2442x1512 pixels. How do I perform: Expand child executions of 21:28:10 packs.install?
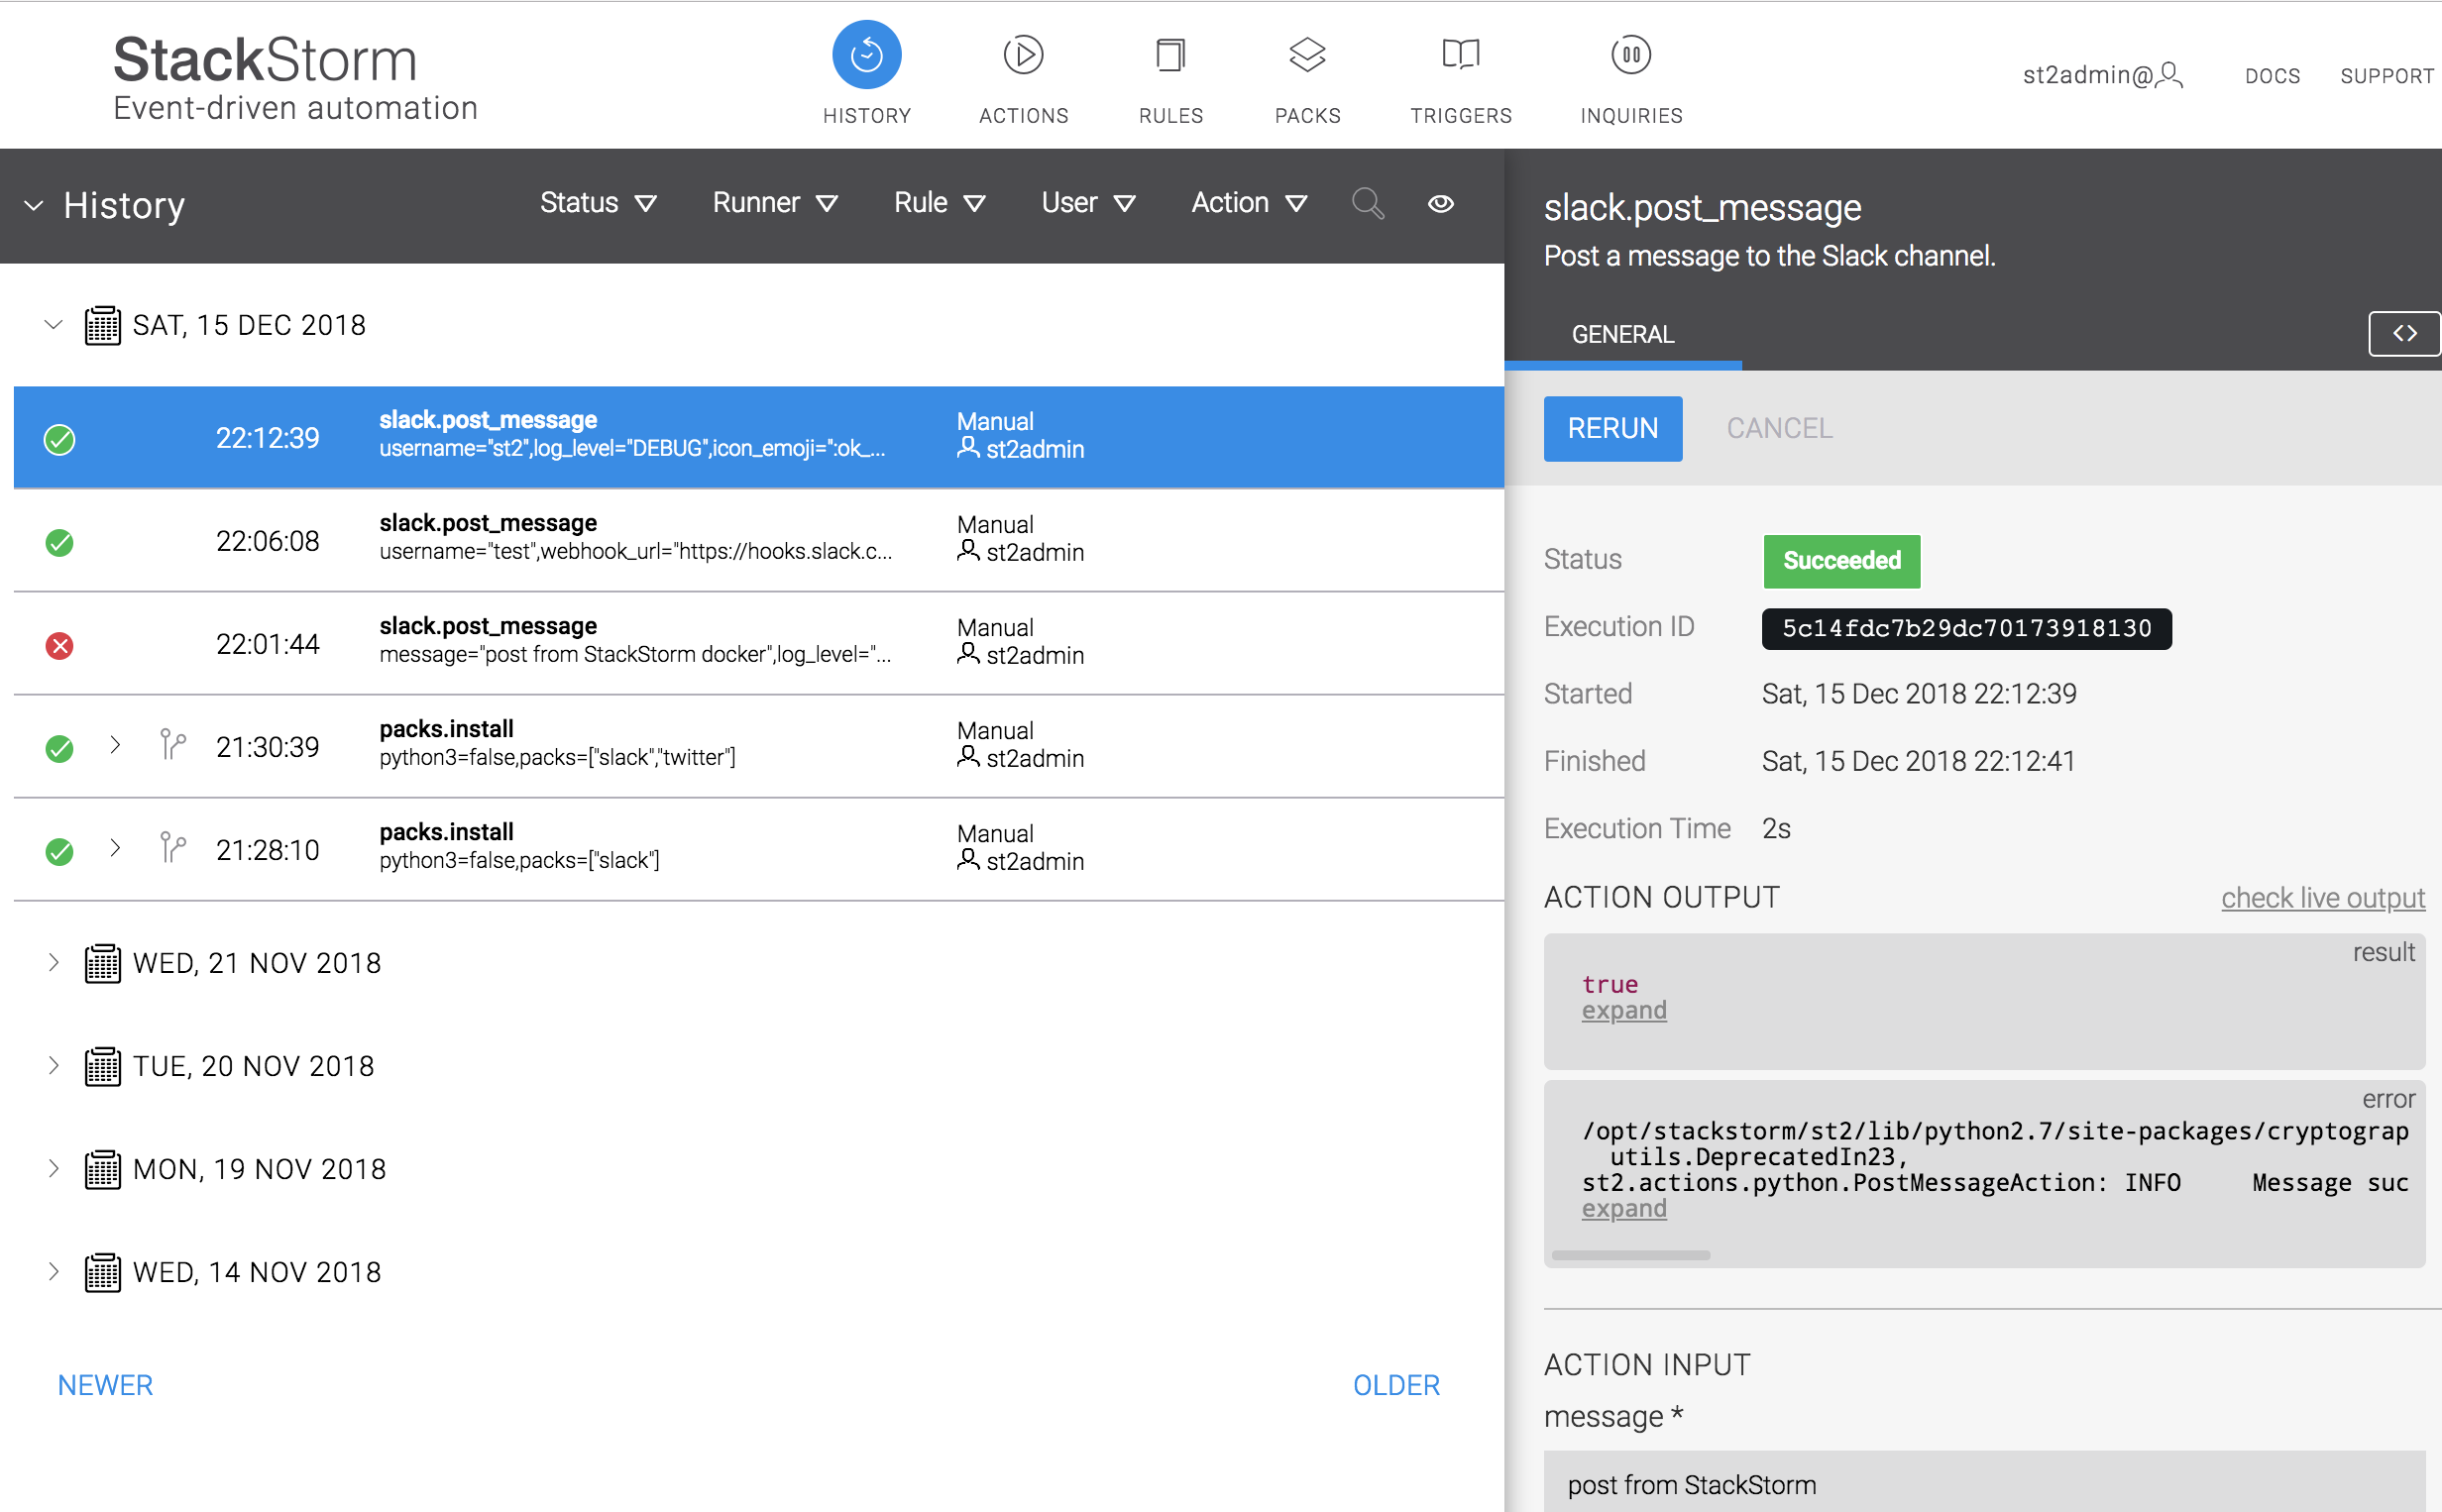[x=115, y=847]
